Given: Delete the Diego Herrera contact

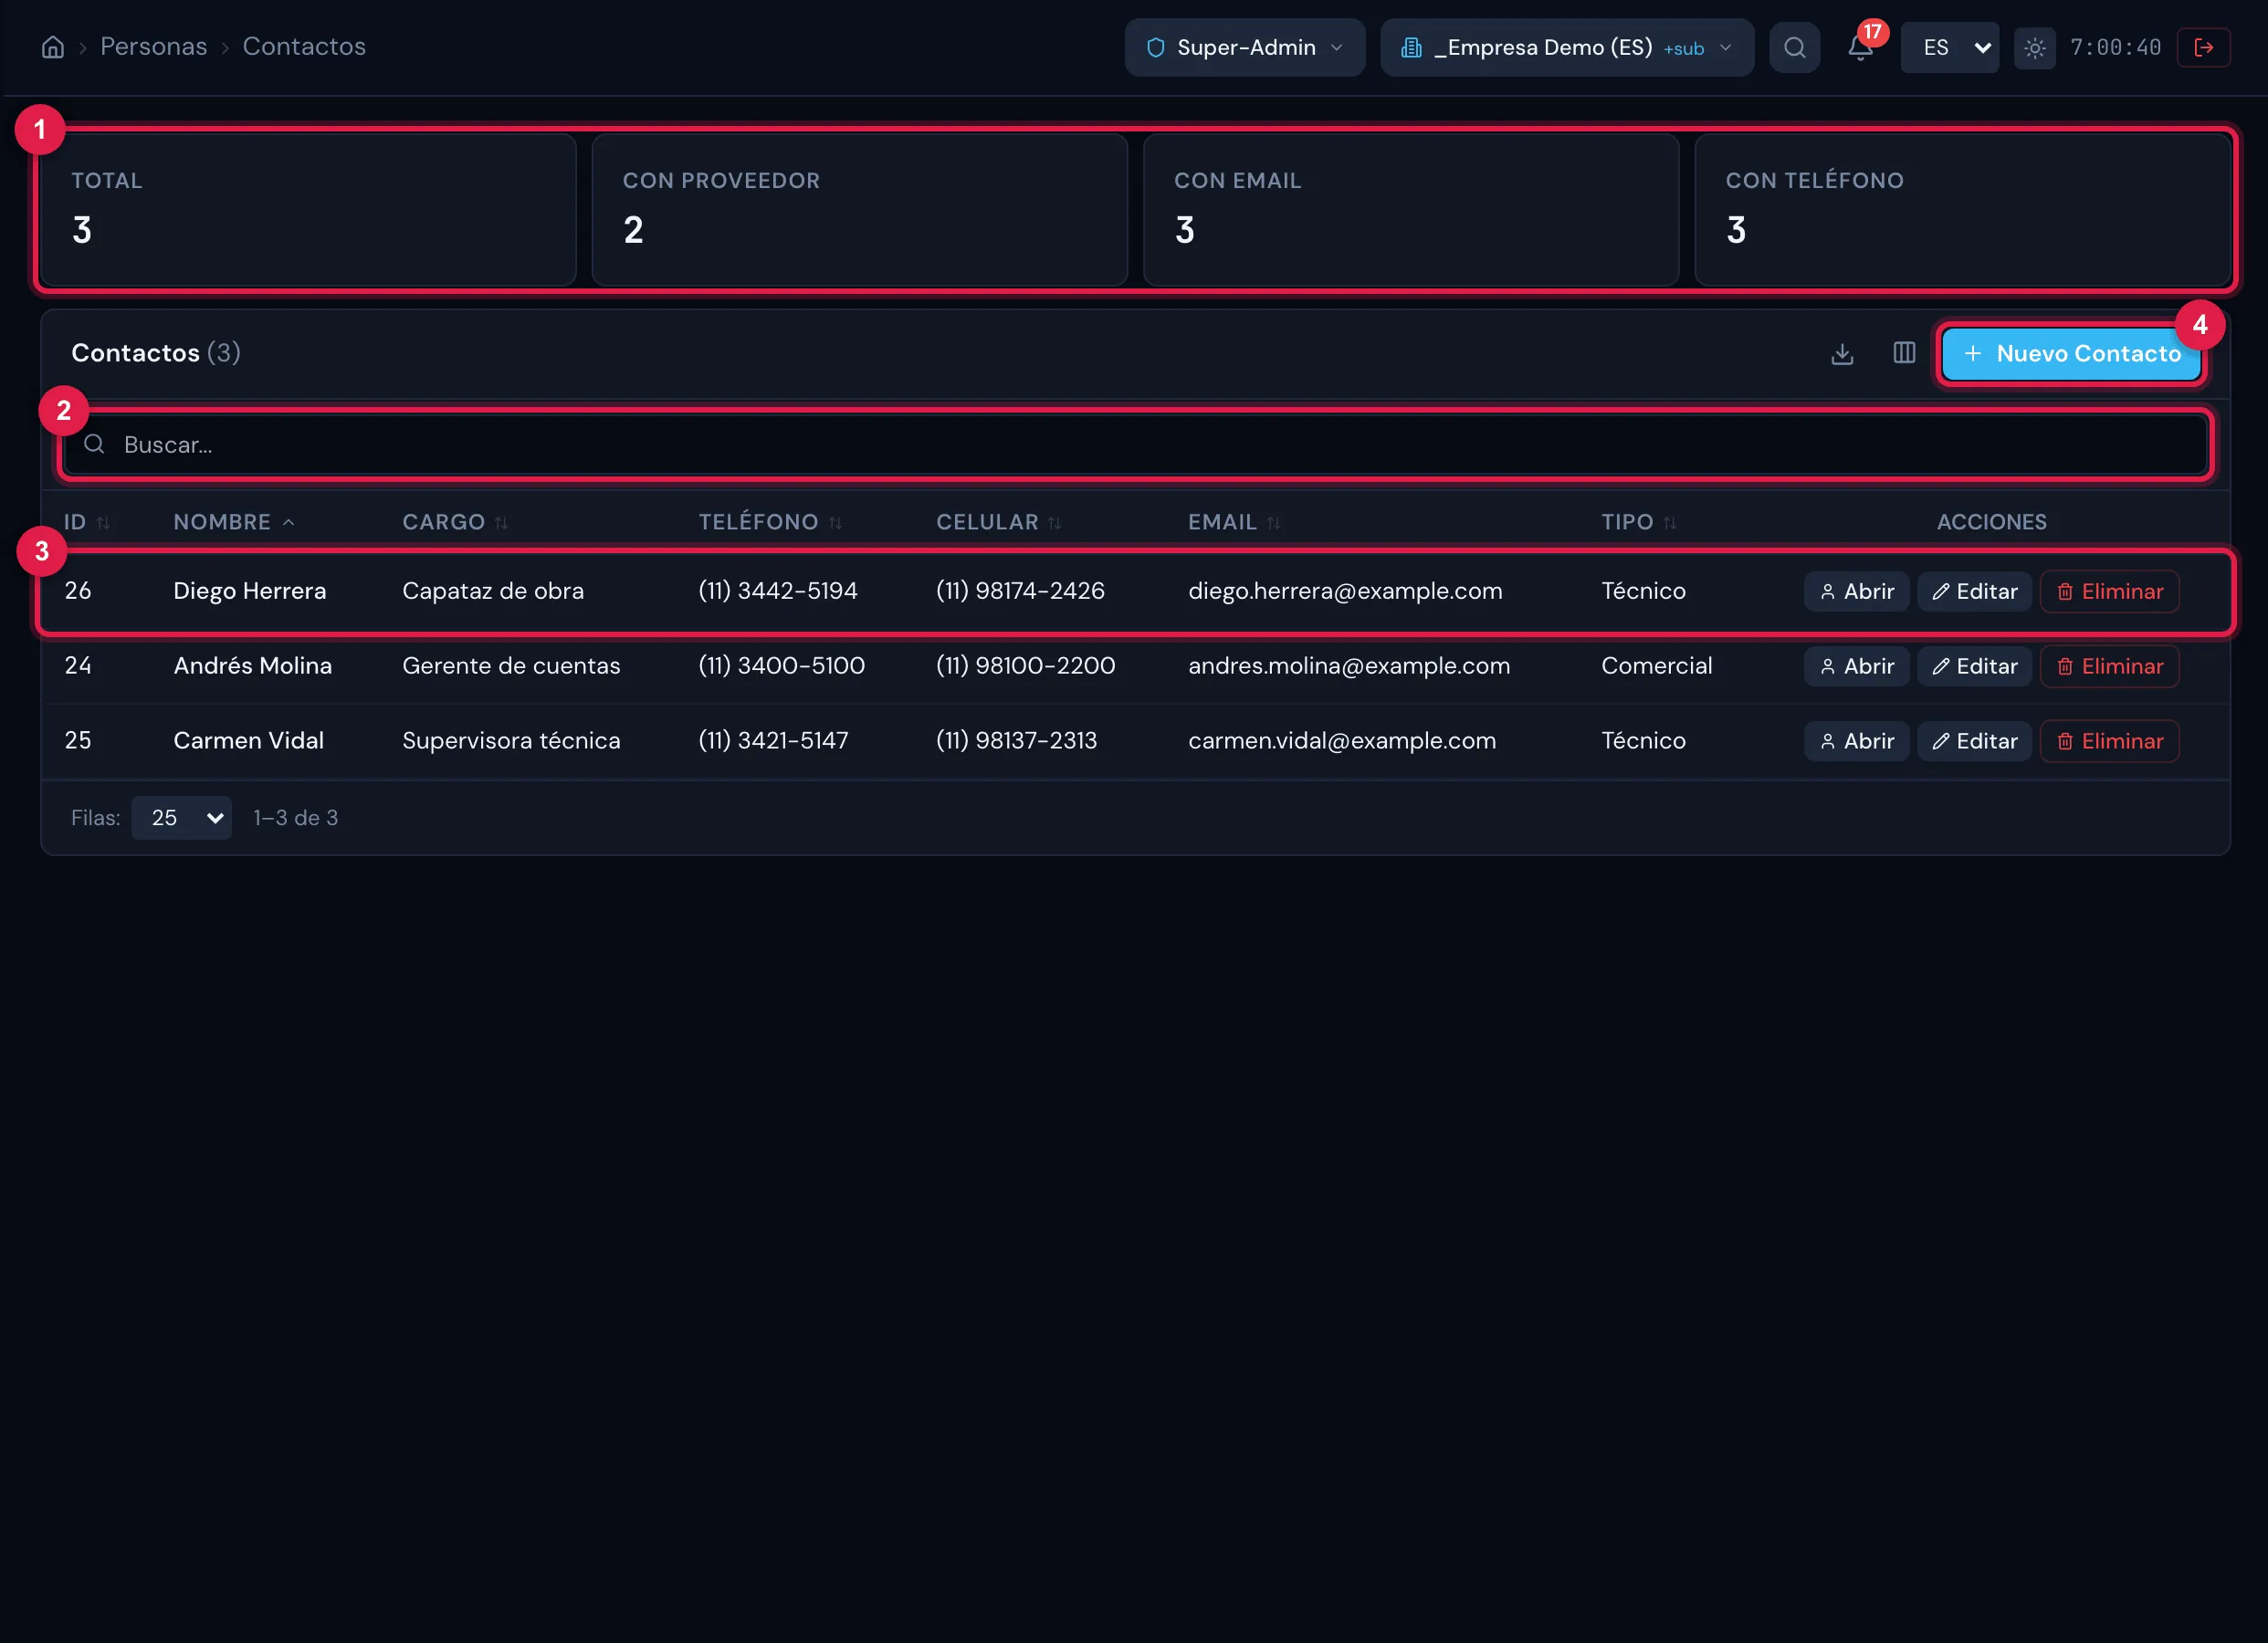Looking at the screenshot, I should [x=2109, y=591].
